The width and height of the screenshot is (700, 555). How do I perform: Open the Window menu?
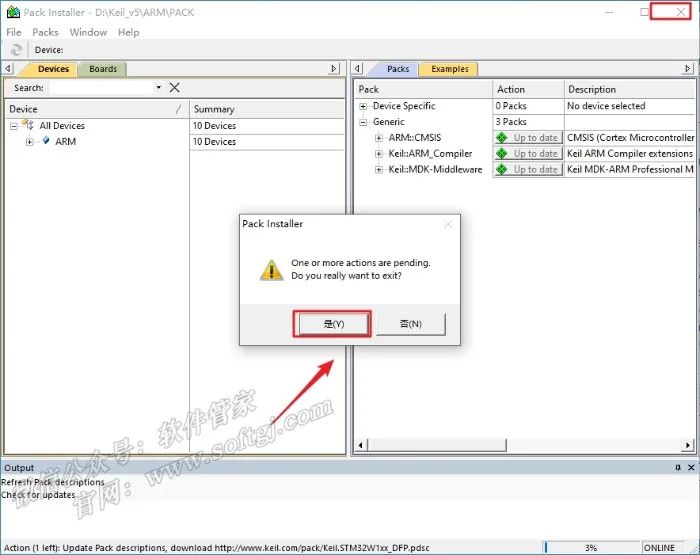pyautogui.click(x=88, y=32)
